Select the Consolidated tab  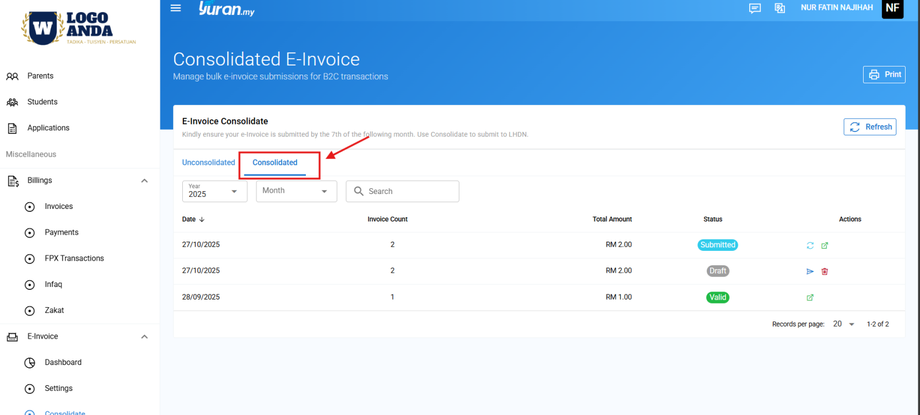275,162
